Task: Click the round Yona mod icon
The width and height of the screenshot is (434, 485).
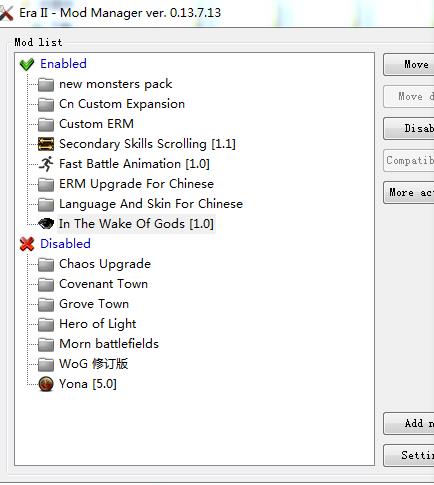Action: tap(46, 384)
